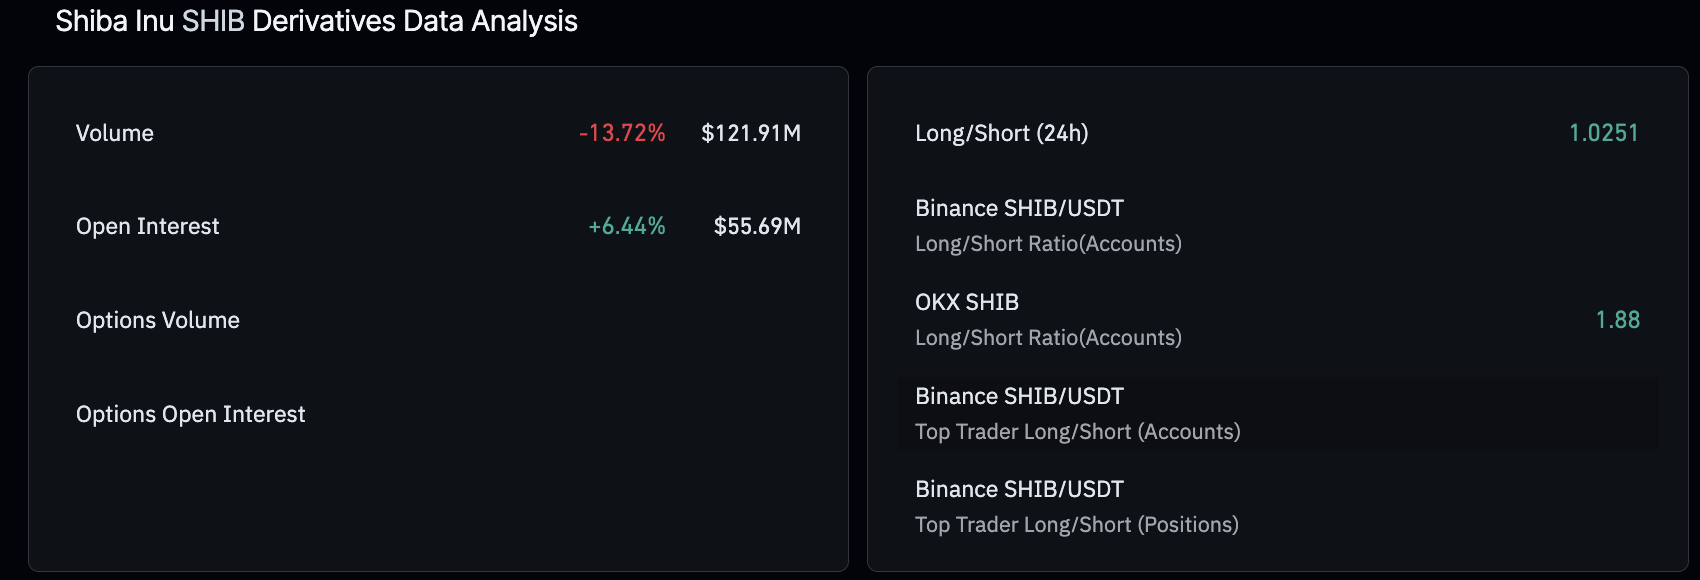Select the Volume row label
The width and height of the screenshot is (1700, 580).
click(115, 133)
